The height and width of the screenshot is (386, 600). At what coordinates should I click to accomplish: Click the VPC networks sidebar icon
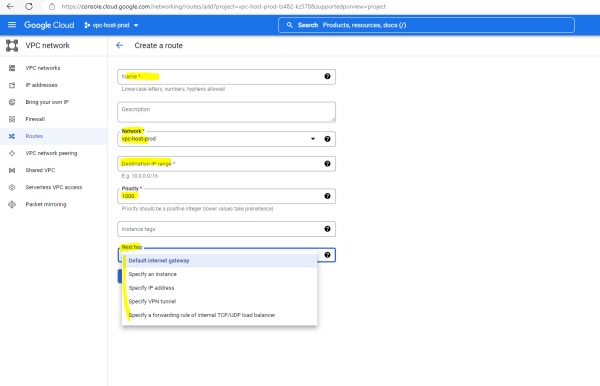[12, 68]
